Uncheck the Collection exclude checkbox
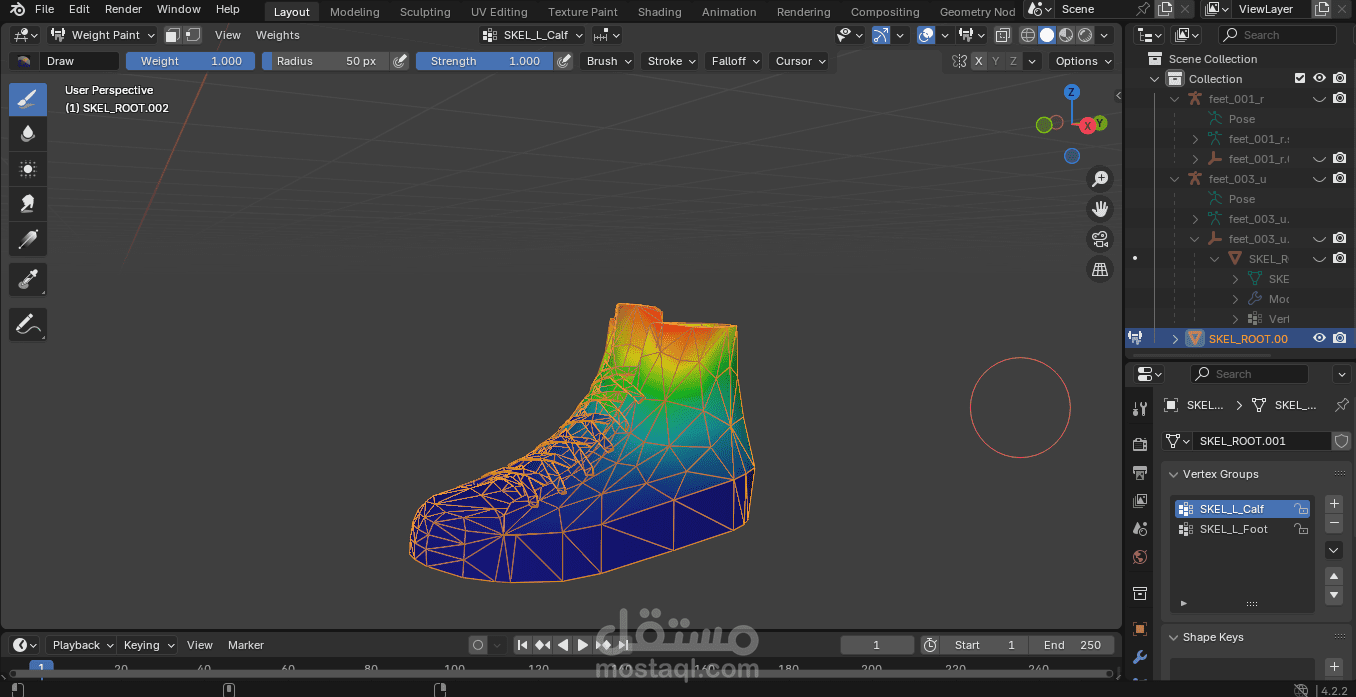Image resolution: width=1356 pixels, height=697 pixels. pyautogui.click(x=1300, y=78)
